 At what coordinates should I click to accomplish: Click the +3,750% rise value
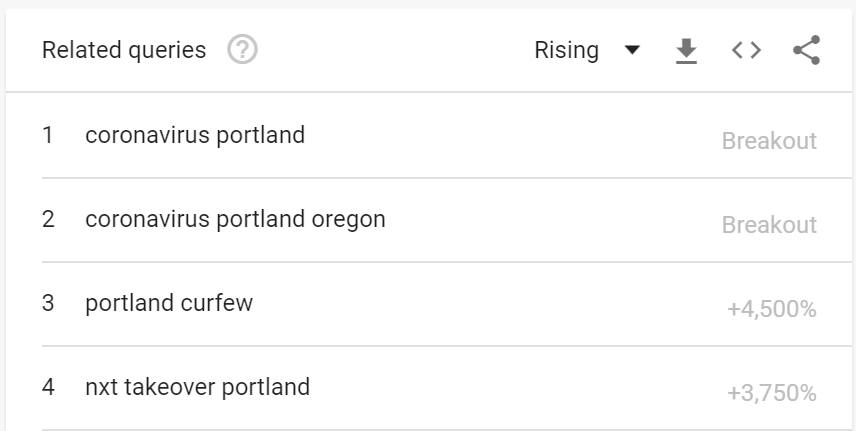[x=772, y=393]
